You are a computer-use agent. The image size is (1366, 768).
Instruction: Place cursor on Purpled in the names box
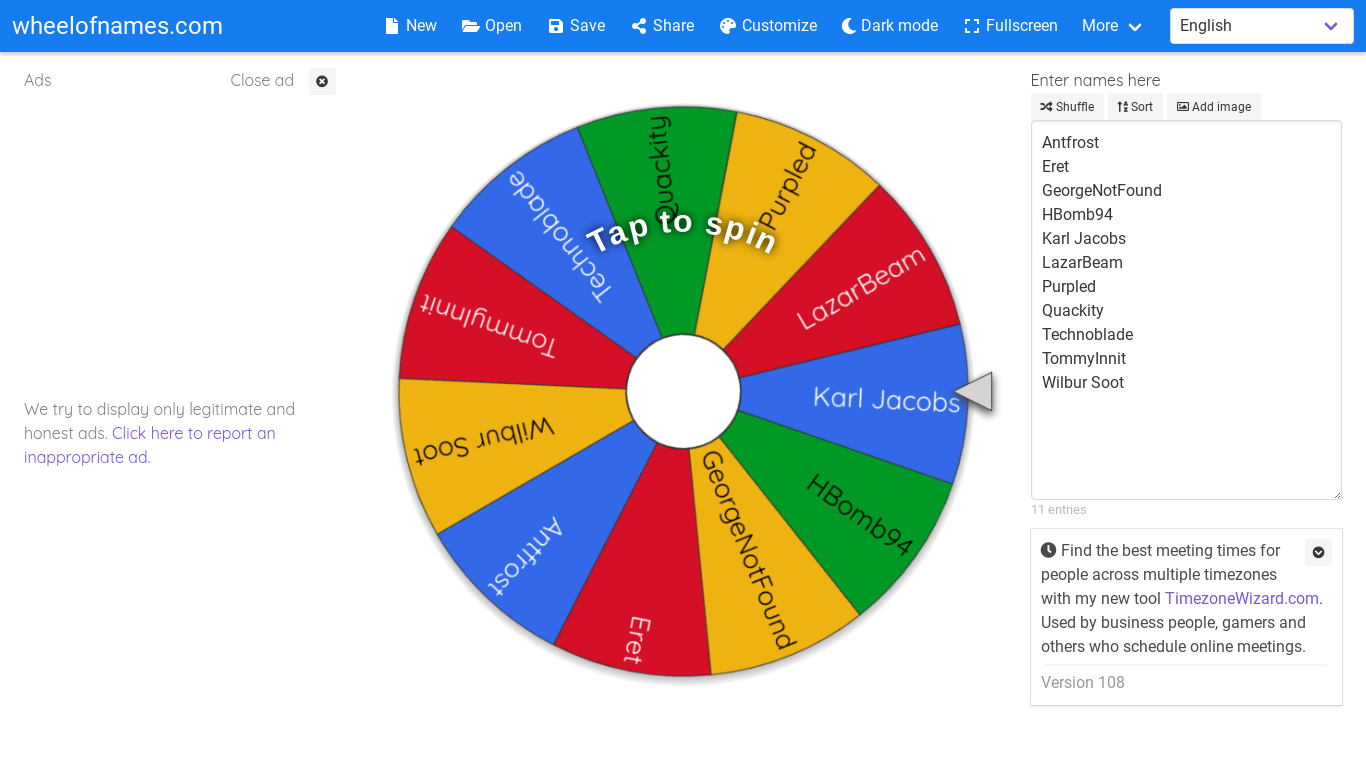pyautogui.click(x=1069, y=287)
